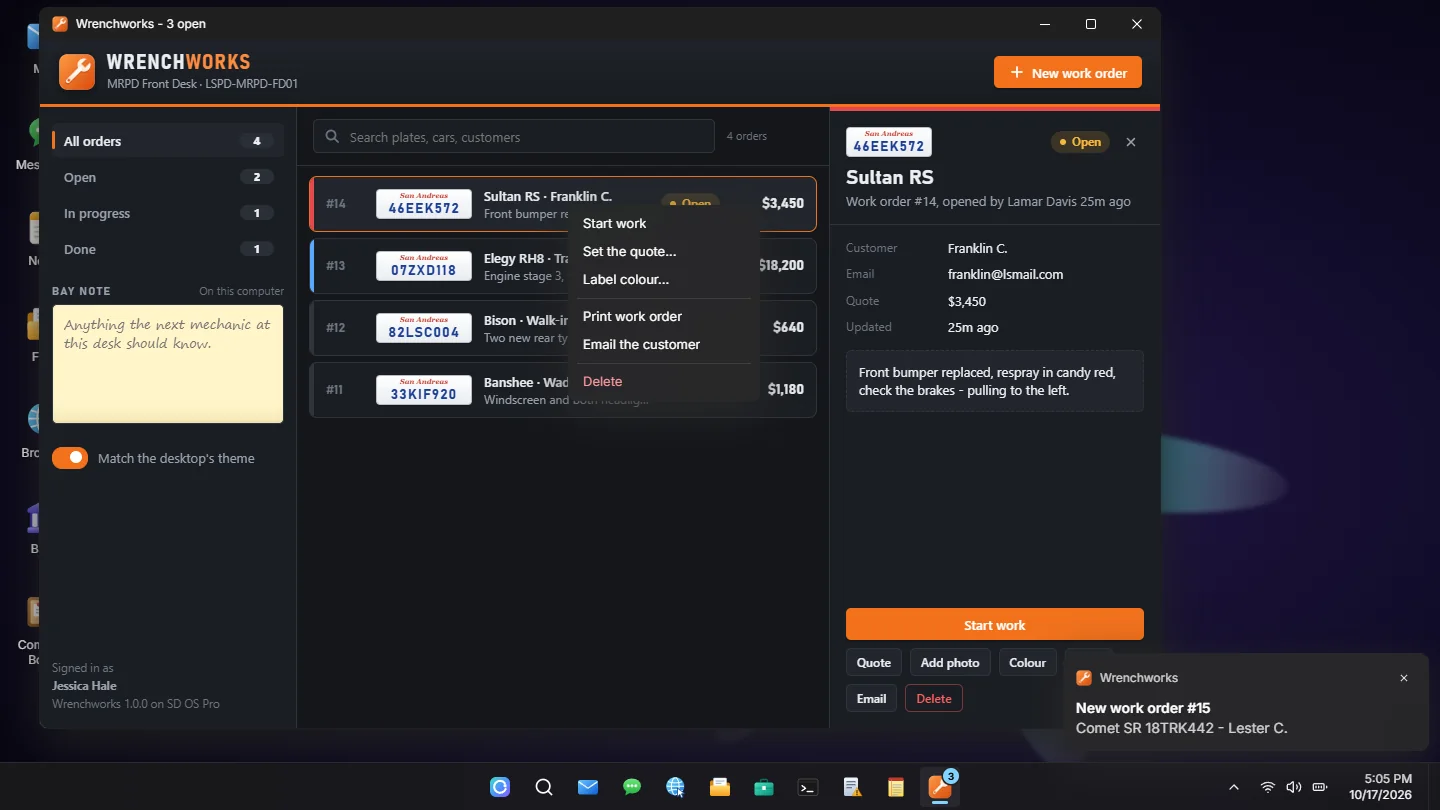Launch the globe browser icon on taskbar
1440x810 pixels.
point(676,787)
